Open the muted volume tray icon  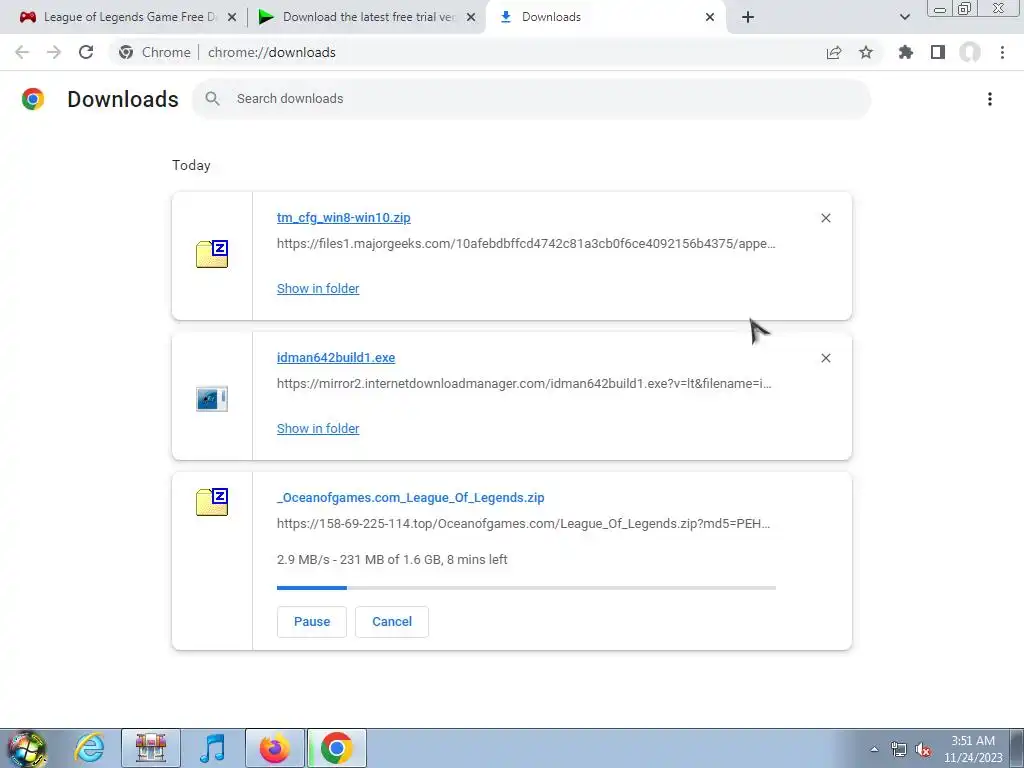923,749
